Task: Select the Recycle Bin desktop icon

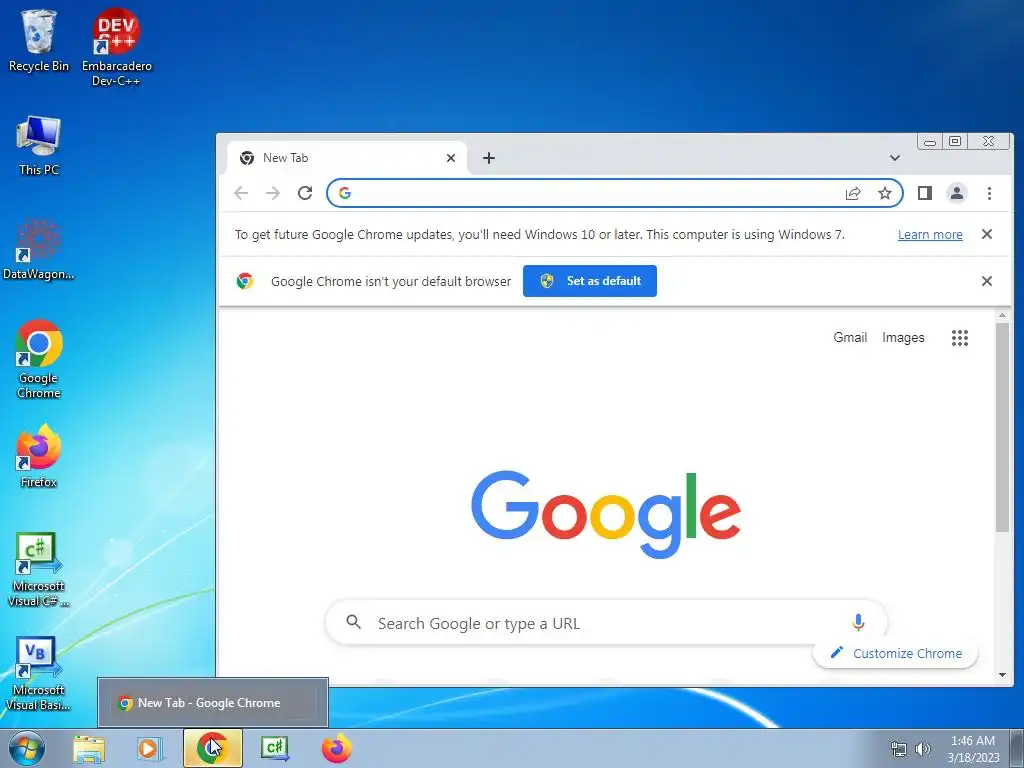Action: click(x=39, y=40)
